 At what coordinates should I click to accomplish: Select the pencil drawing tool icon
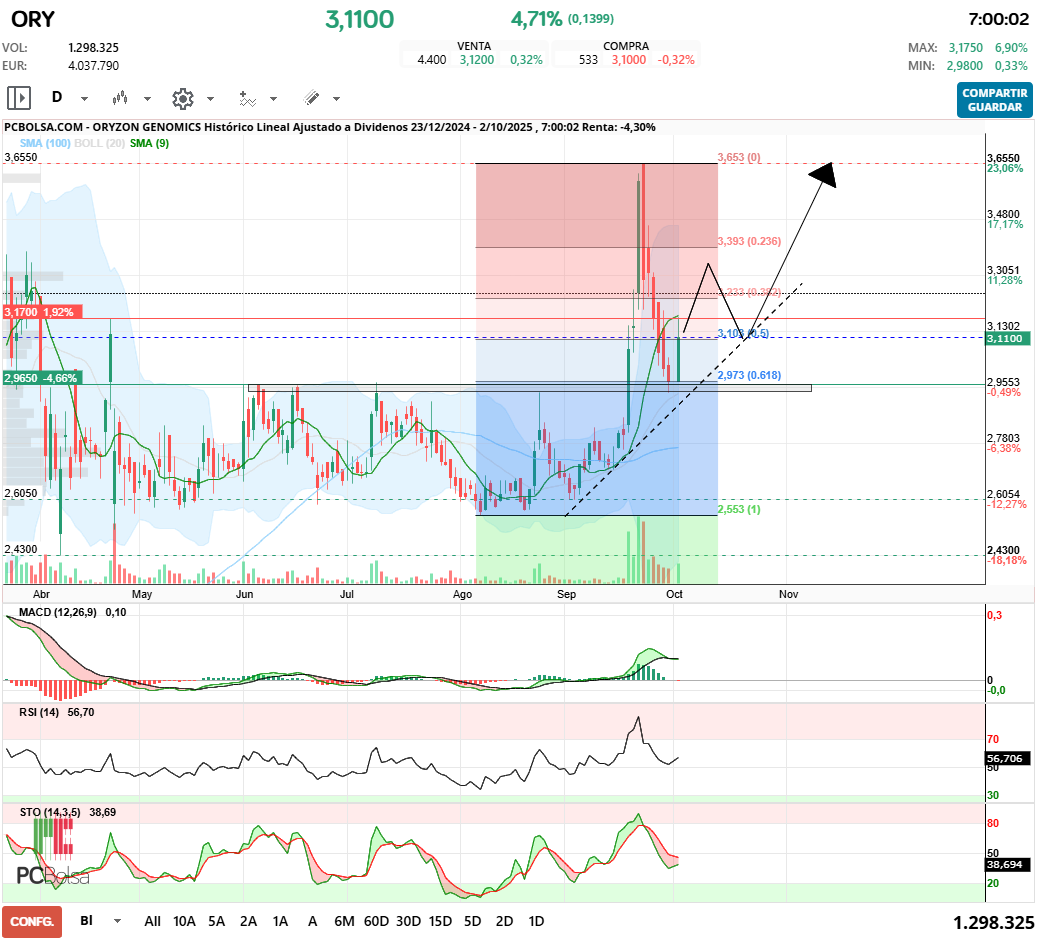click(311, 98)
